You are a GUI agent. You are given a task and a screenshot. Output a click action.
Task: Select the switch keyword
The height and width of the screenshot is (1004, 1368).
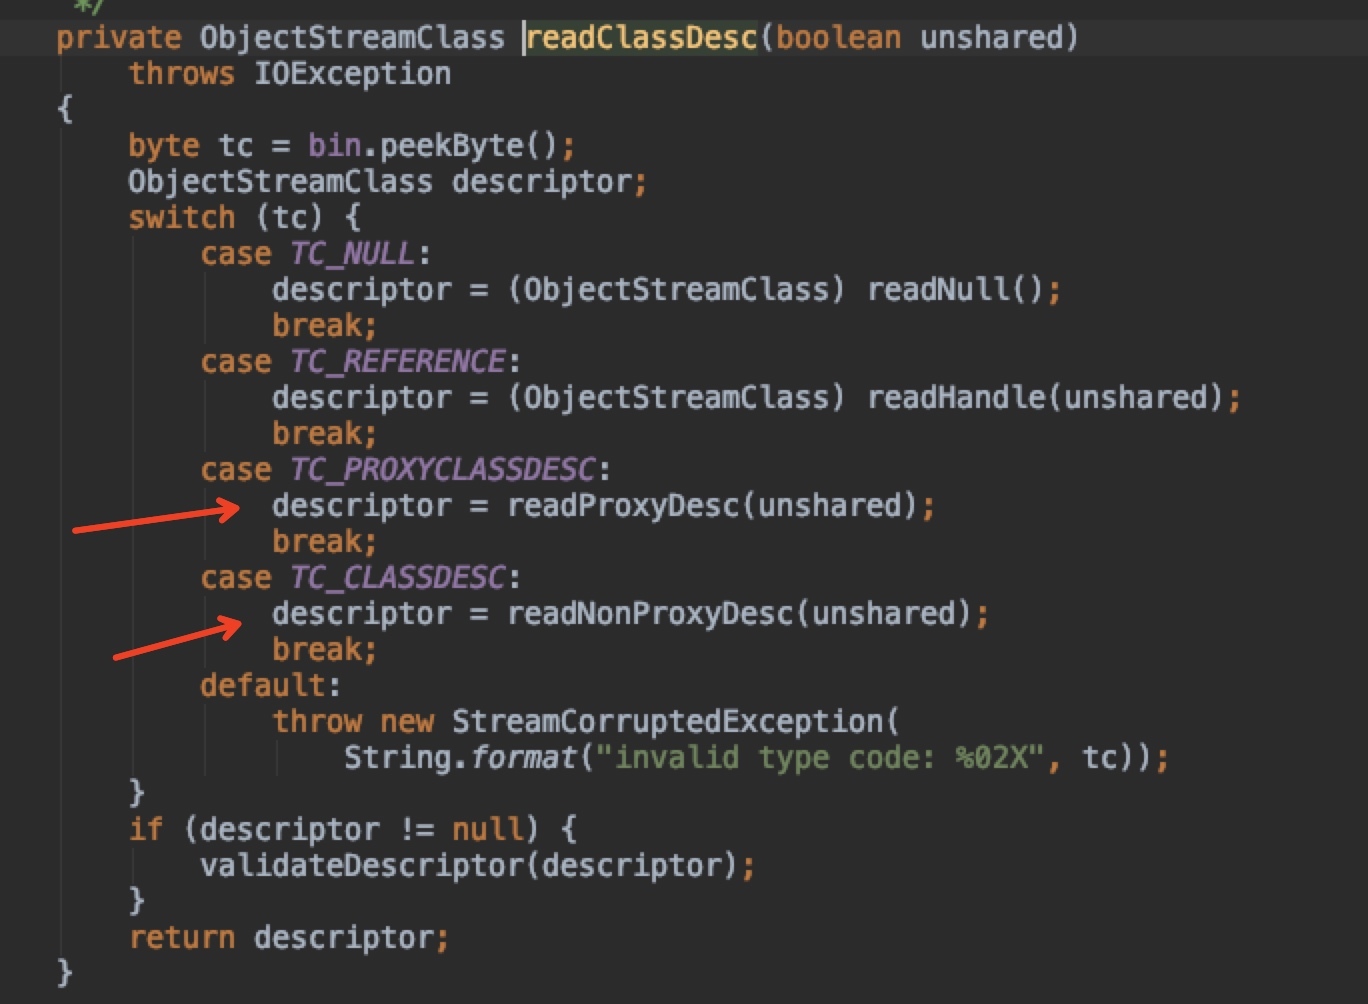(x=181, y=218)
